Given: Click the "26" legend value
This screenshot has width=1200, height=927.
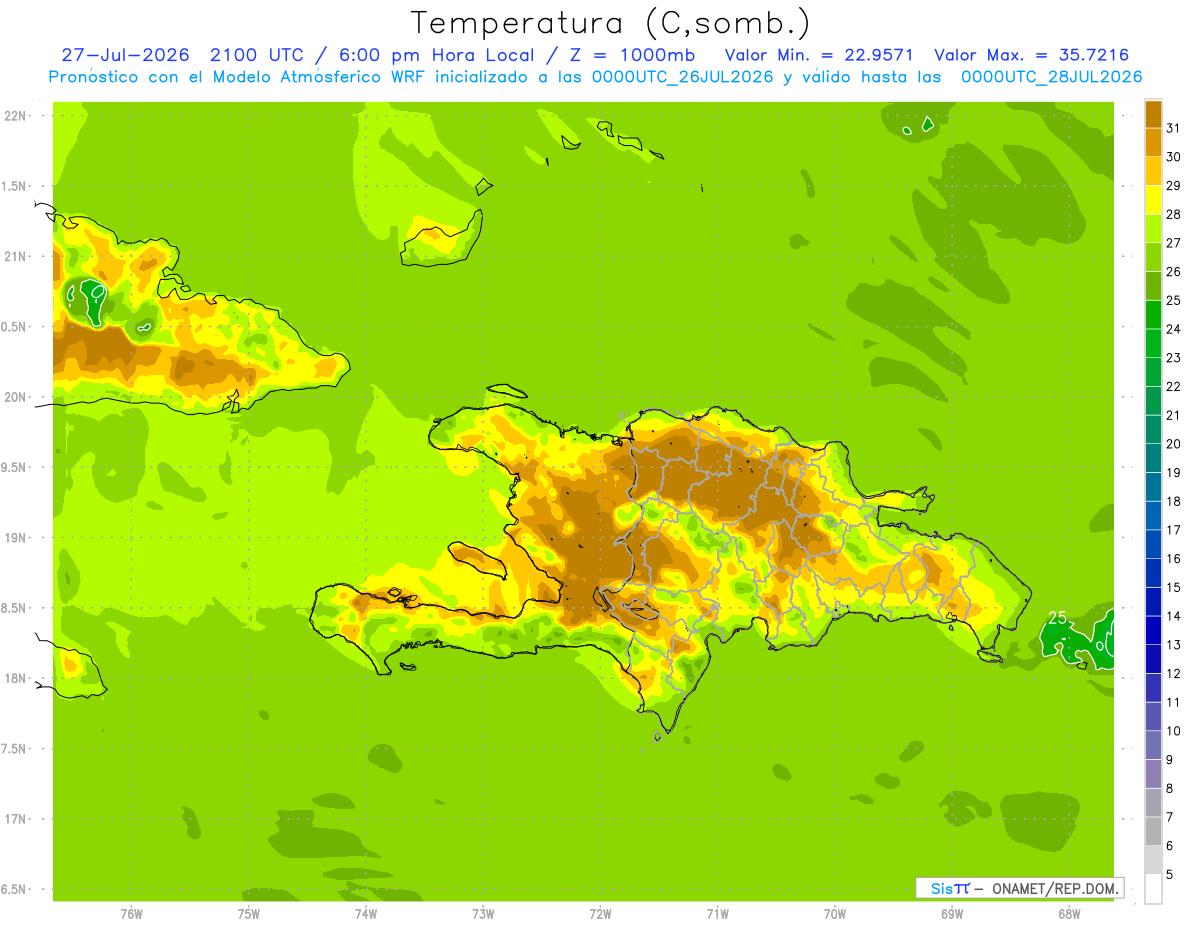Looking at the screenshot, I should click(1174, 272).
